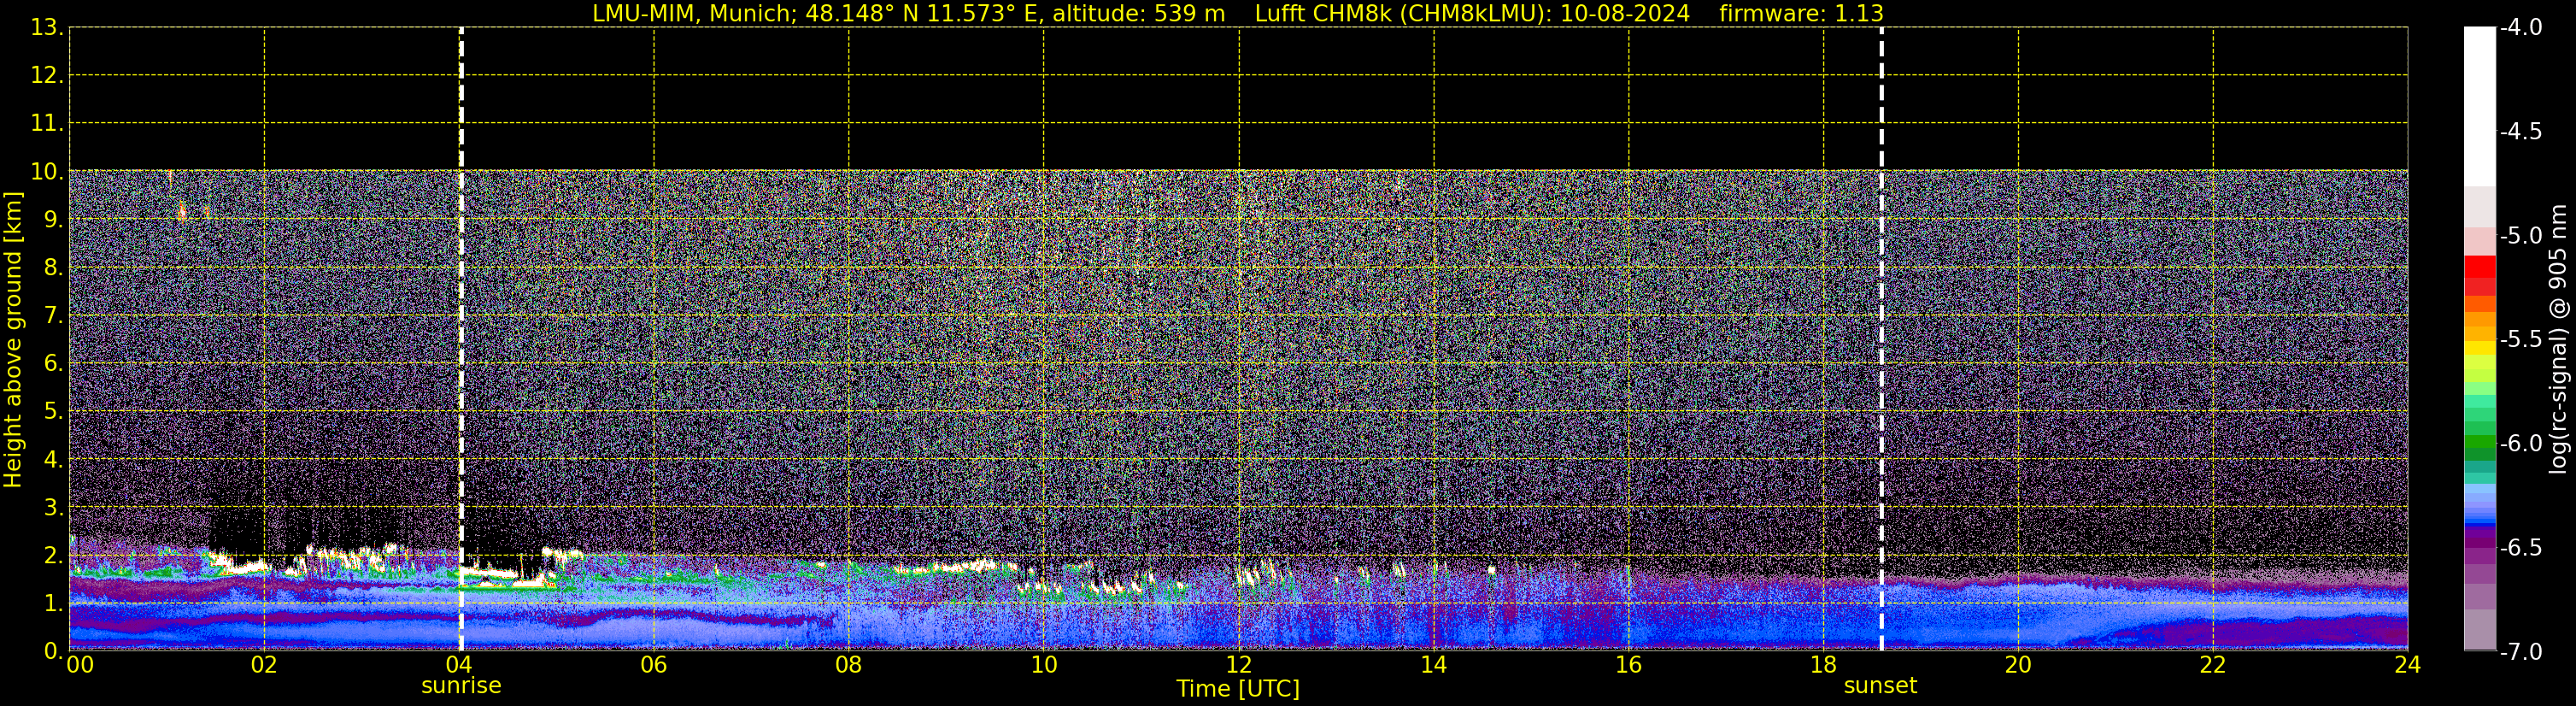Click the time axis tick '18'
This screenshot has width=2576, height=706.
tap(1824, 665)
